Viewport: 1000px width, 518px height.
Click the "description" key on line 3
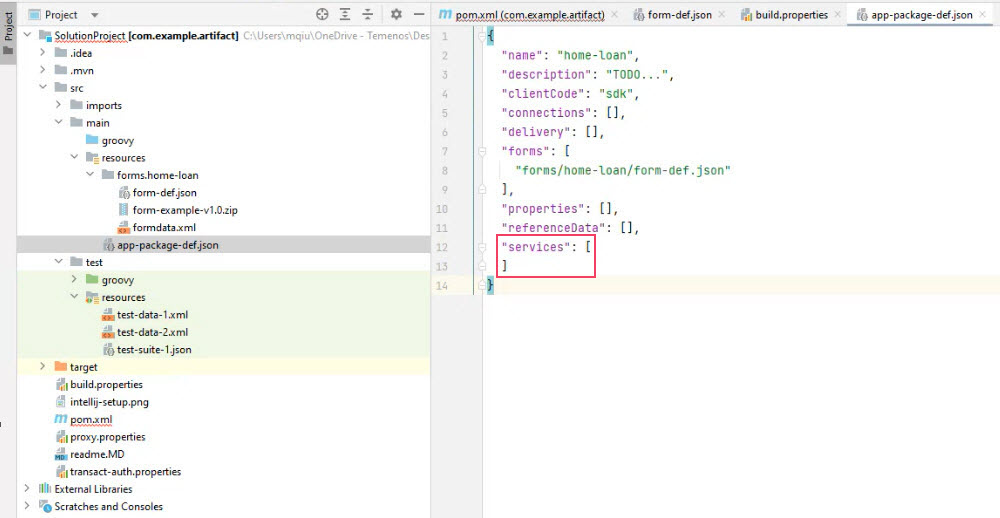click(x=547, y=75)
